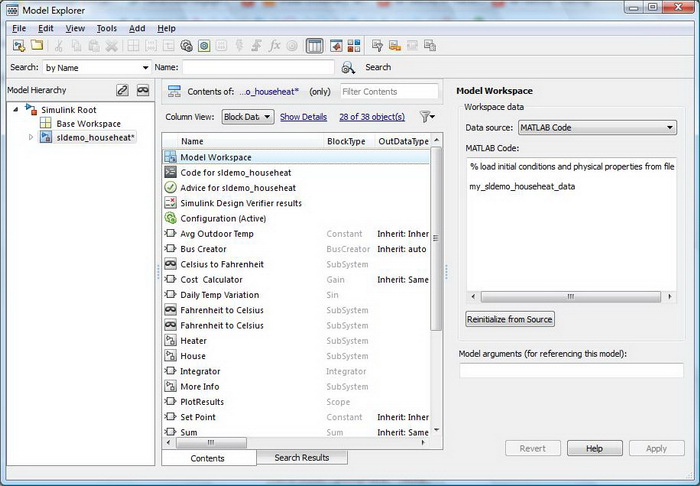Click the Apply button
The width and height of the screenshot is (700, 486).
pyautogui.click(x=656, y=449)
